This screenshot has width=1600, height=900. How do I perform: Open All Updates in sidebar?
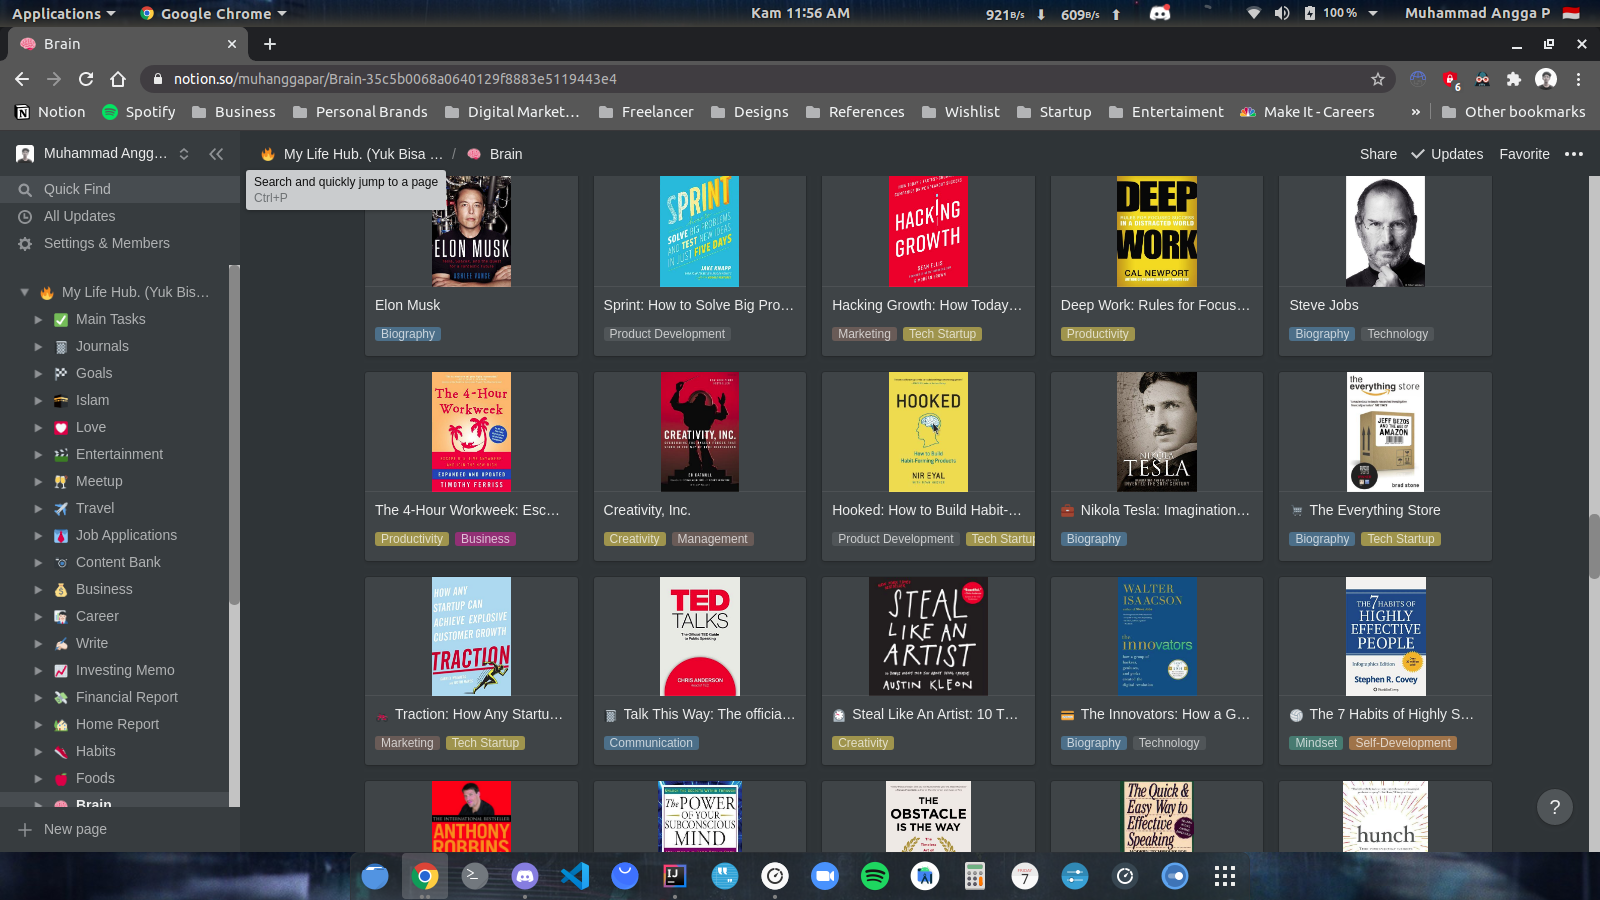120,216
